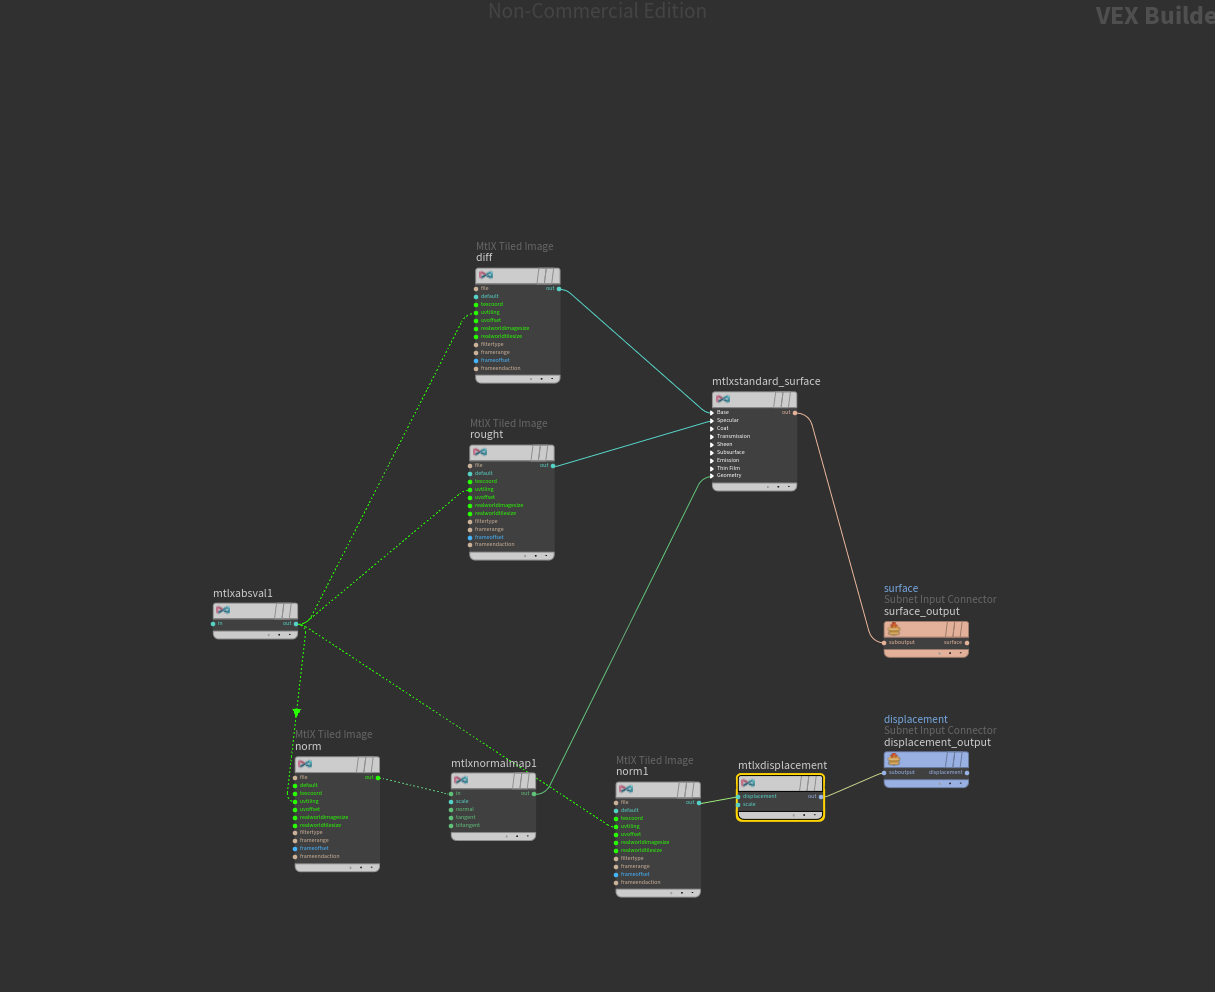
Task: Click the suboutput connector of surface_output
Action: [x=885, y=642]
